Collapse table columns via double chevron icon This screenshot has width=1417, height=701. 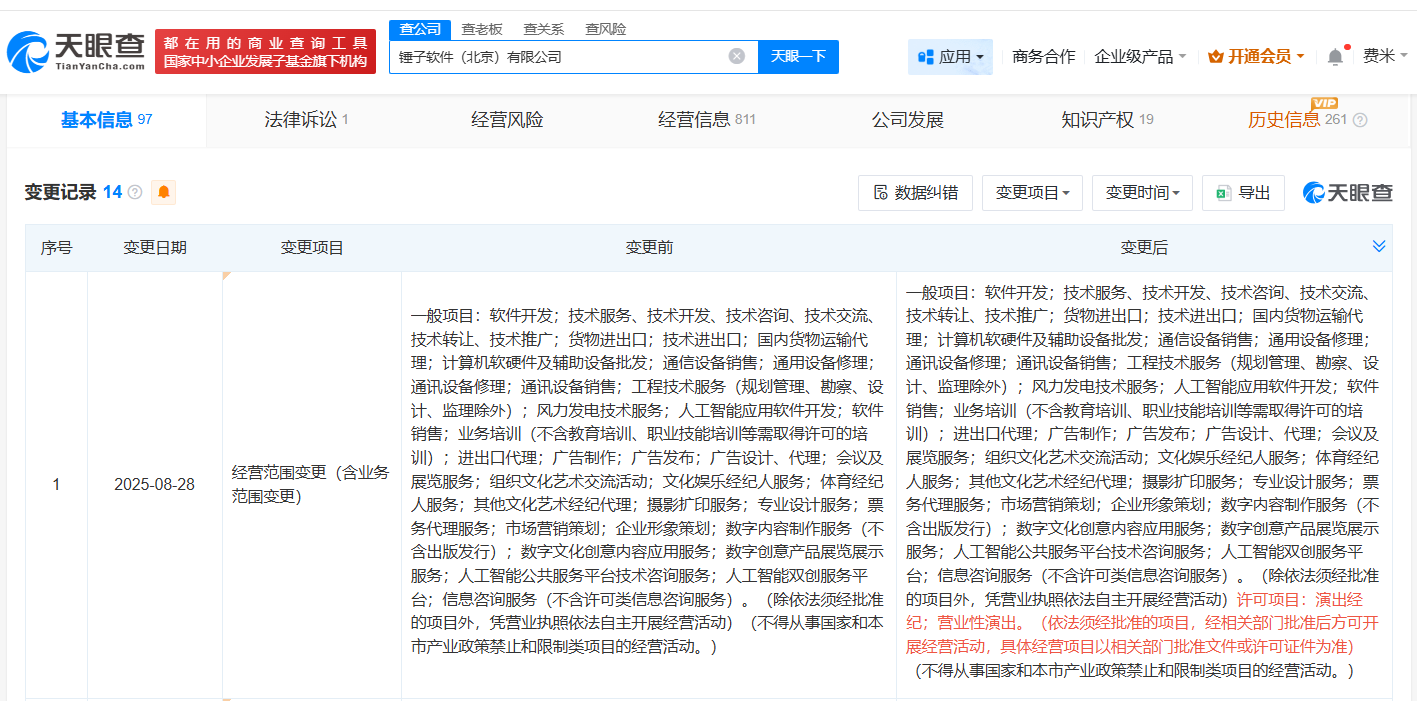(1379, 245)
